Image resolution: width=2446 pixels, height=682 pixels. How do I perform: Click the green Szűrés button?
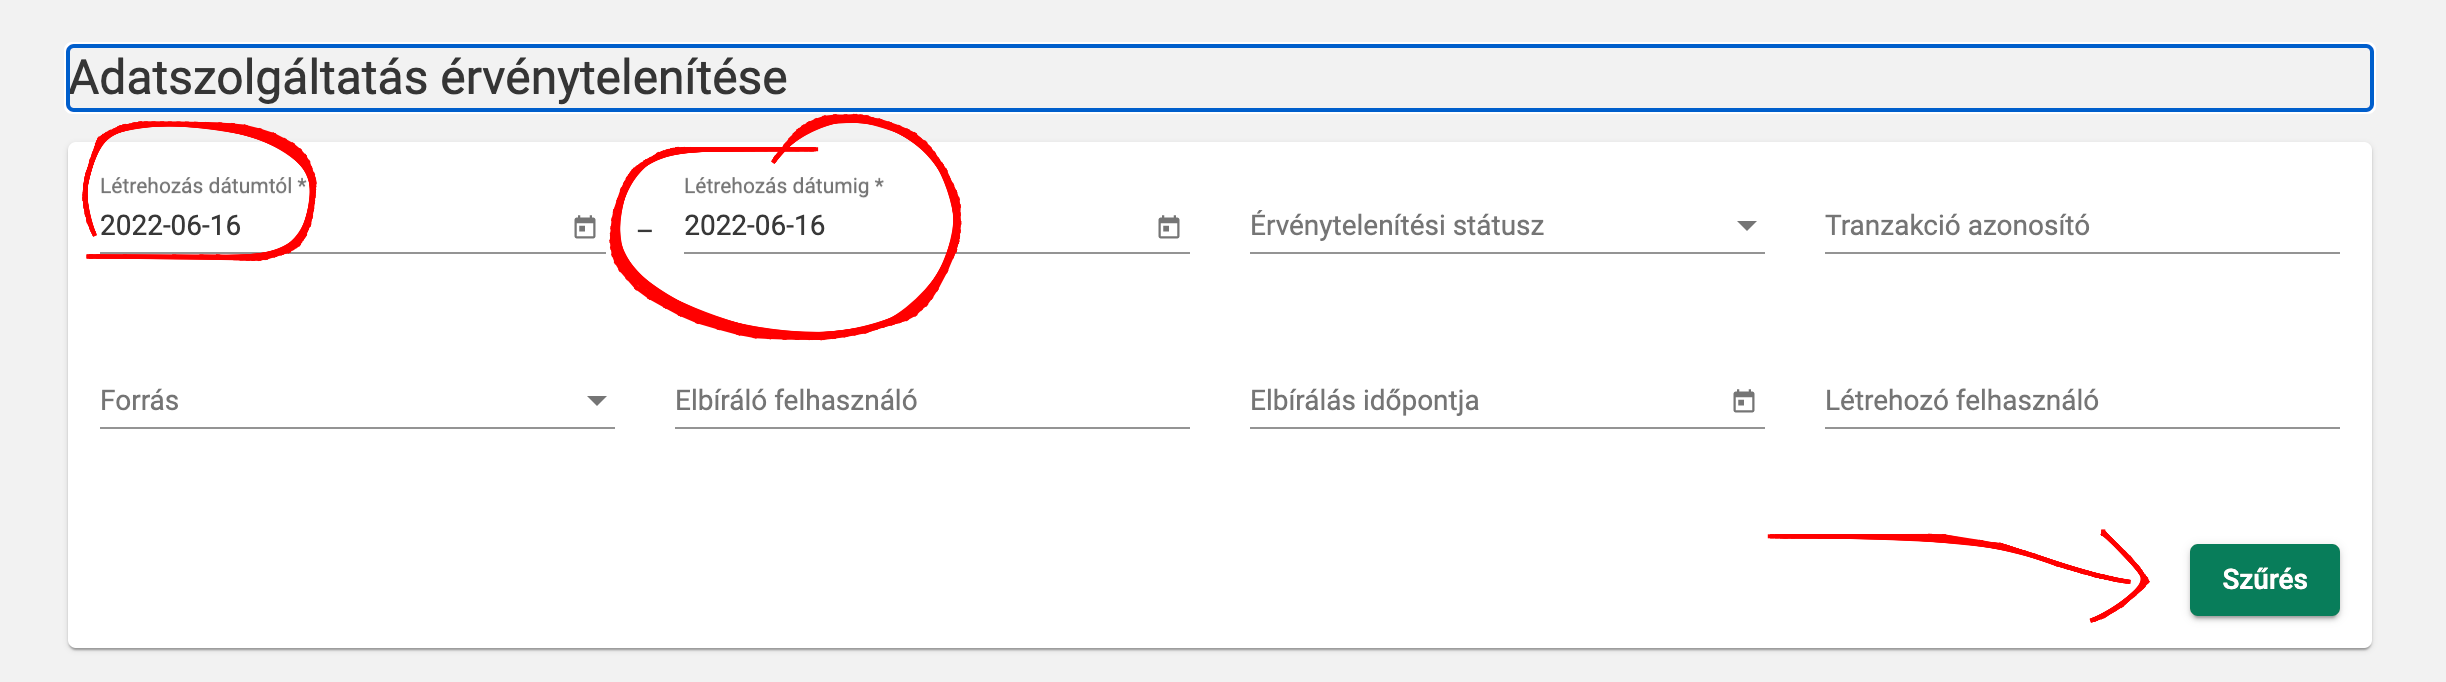(2264, 580)
